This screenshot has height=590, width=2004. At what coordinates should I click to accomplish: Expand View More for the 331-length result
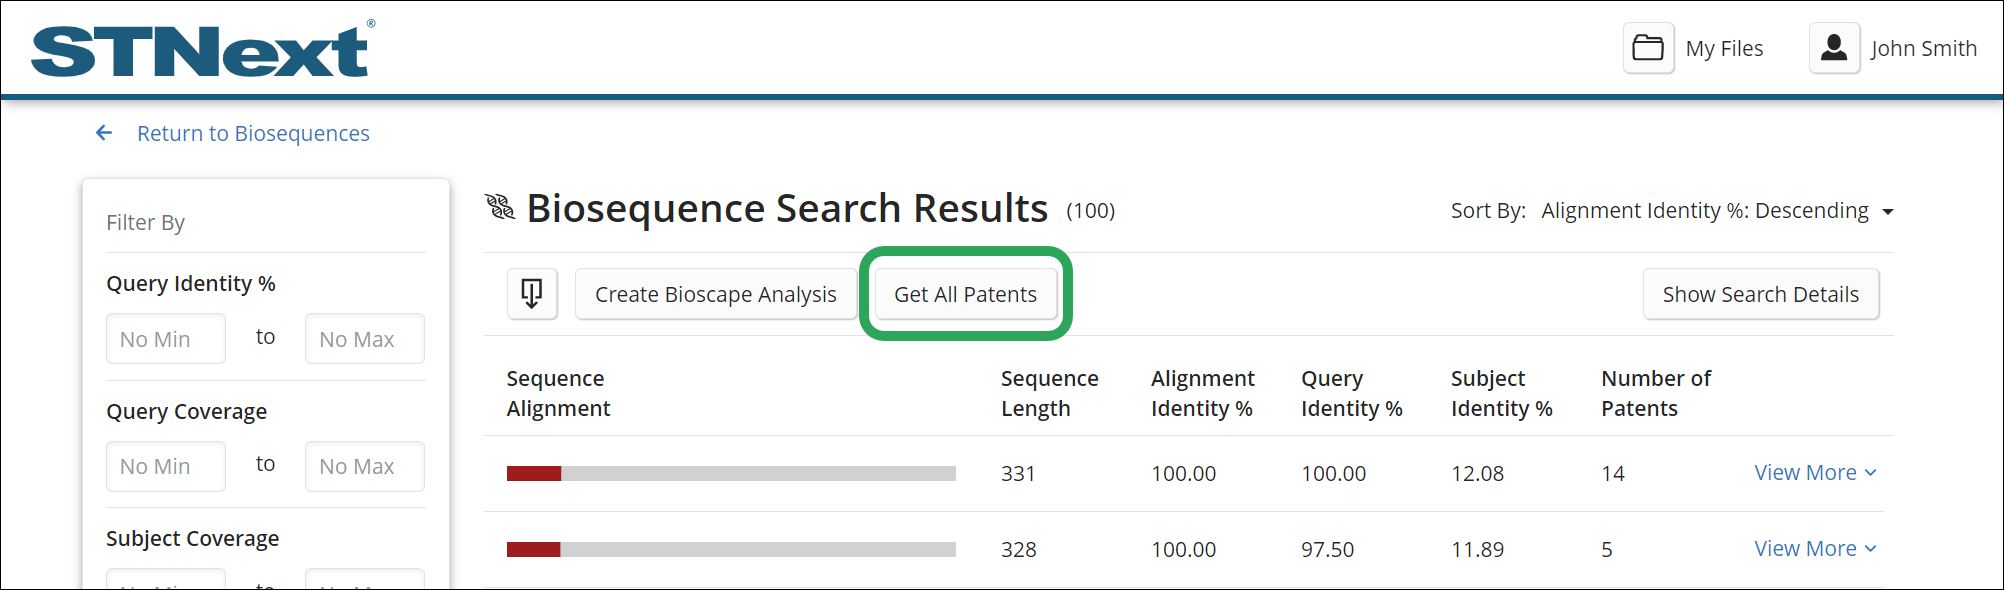1814,472
